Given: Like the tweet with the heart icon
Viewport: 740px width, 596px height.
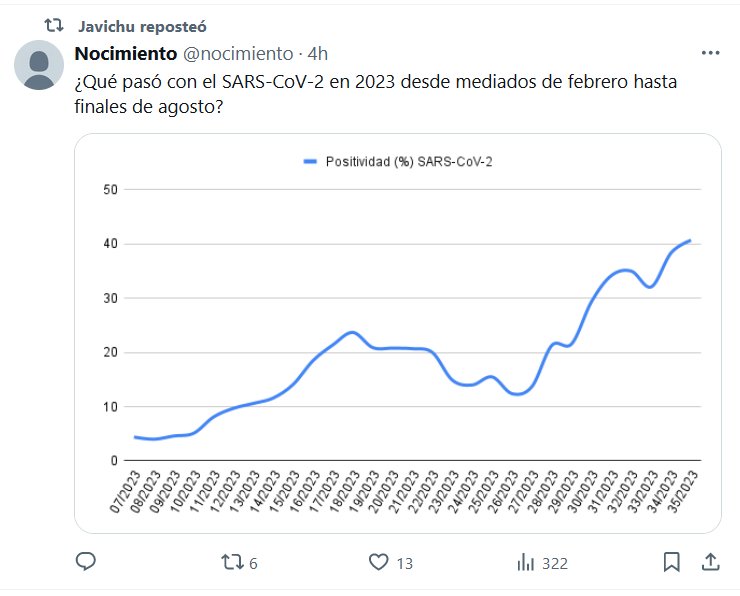Looking at the screenshot, I should coord(378,563).
